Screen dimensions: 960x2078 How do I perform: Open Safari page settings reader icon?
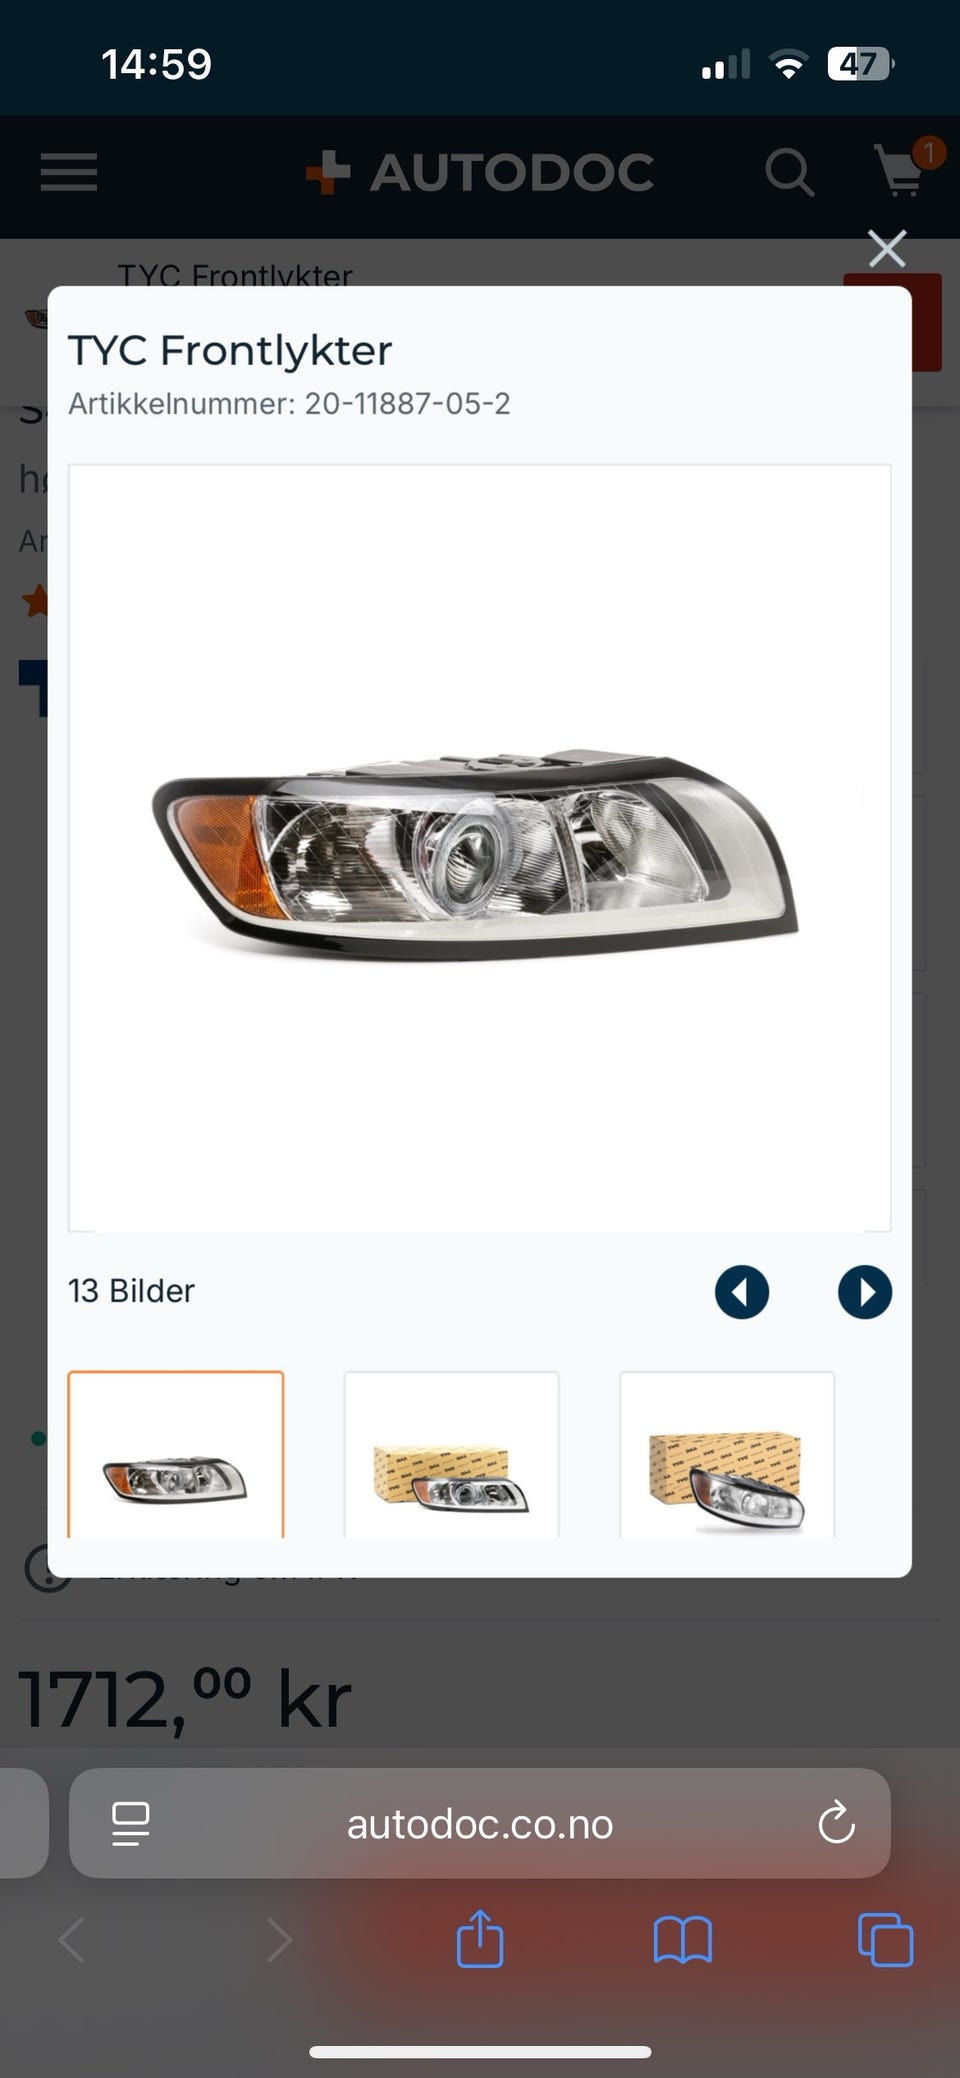[x=131, y=1824]
